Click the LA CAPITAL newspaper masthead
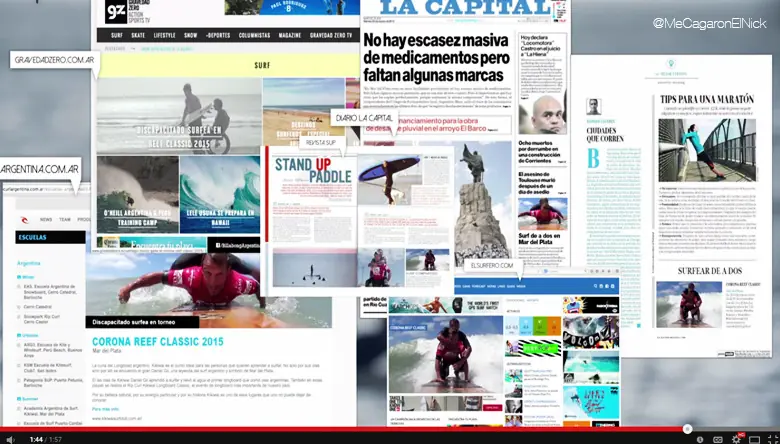 tap(465, 7)
